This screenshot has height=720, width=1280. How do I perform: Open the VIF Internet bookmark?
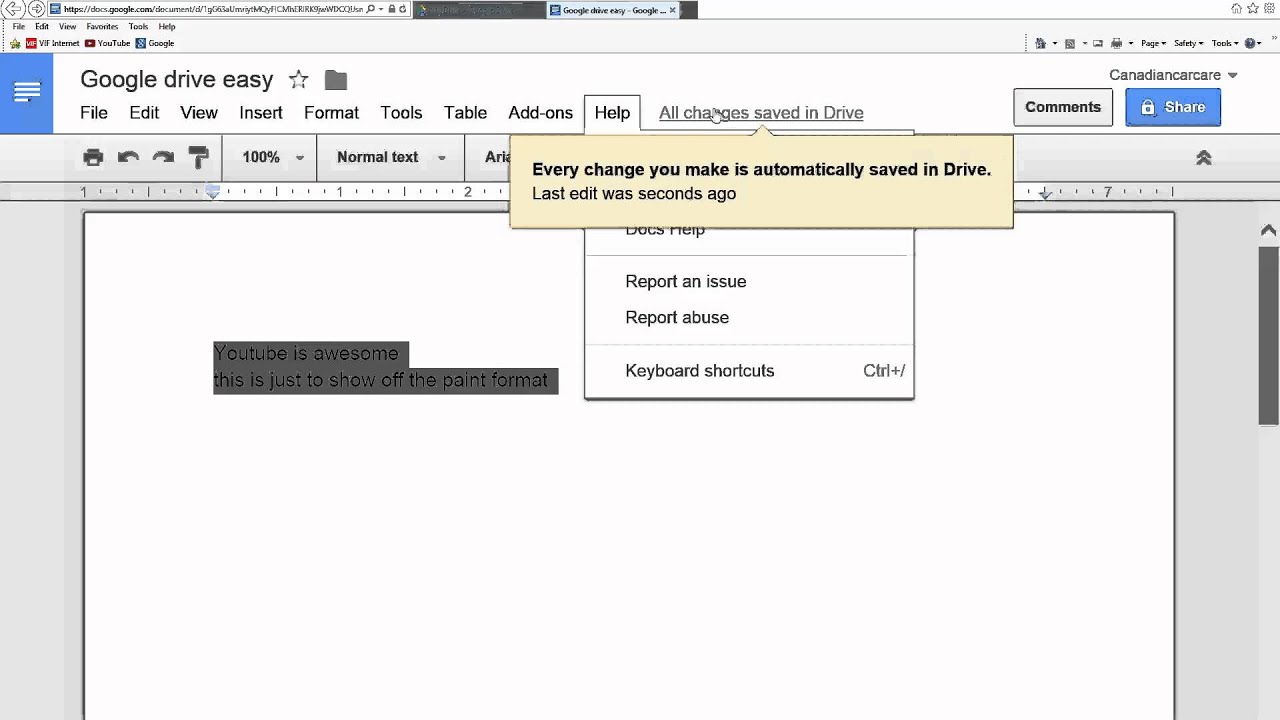coord(53,43)
